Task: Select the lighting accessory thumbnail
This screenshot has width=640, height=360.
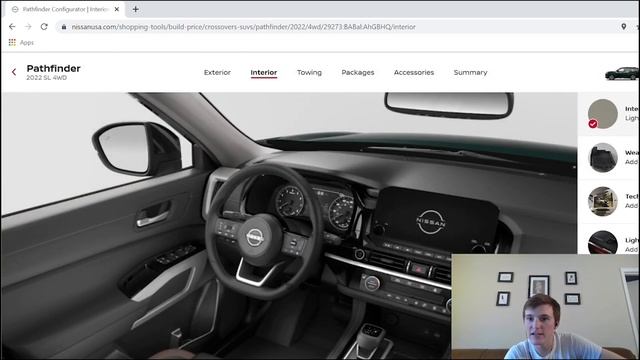Action: (x=602, y=242)
